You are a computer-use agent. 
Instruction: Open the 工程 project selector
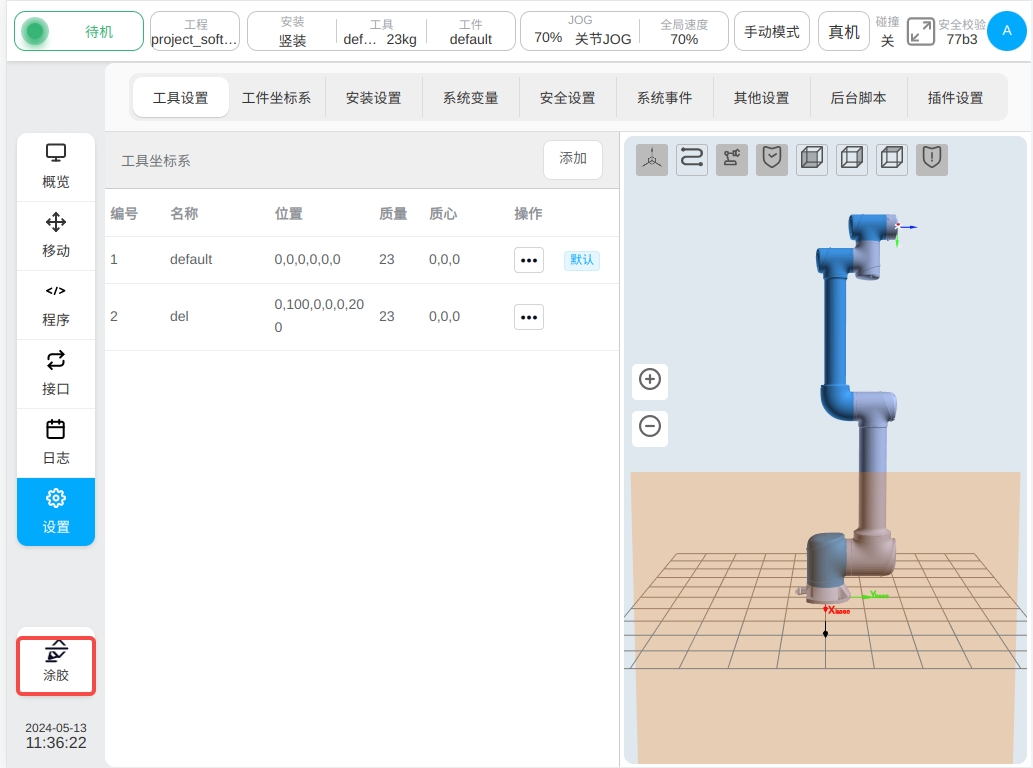(195, 32)
